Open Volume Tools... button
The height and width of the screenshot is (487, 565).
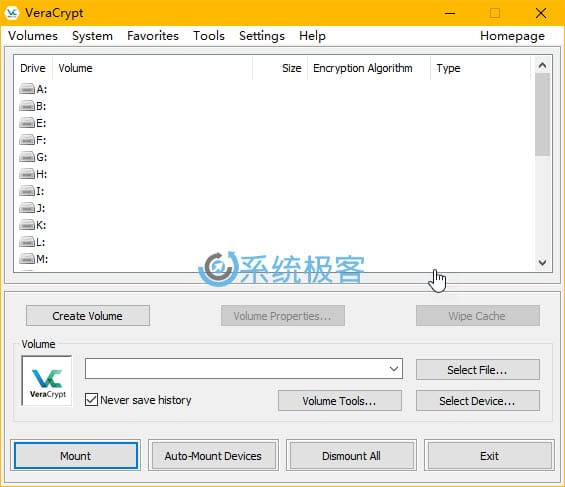point(339,401)
